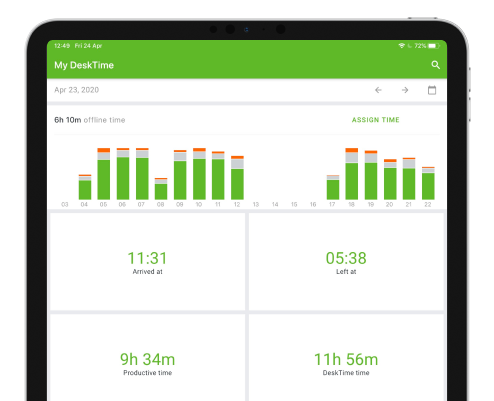Tap the My DeskTime title
494x401 pixels.
[84, 65]
